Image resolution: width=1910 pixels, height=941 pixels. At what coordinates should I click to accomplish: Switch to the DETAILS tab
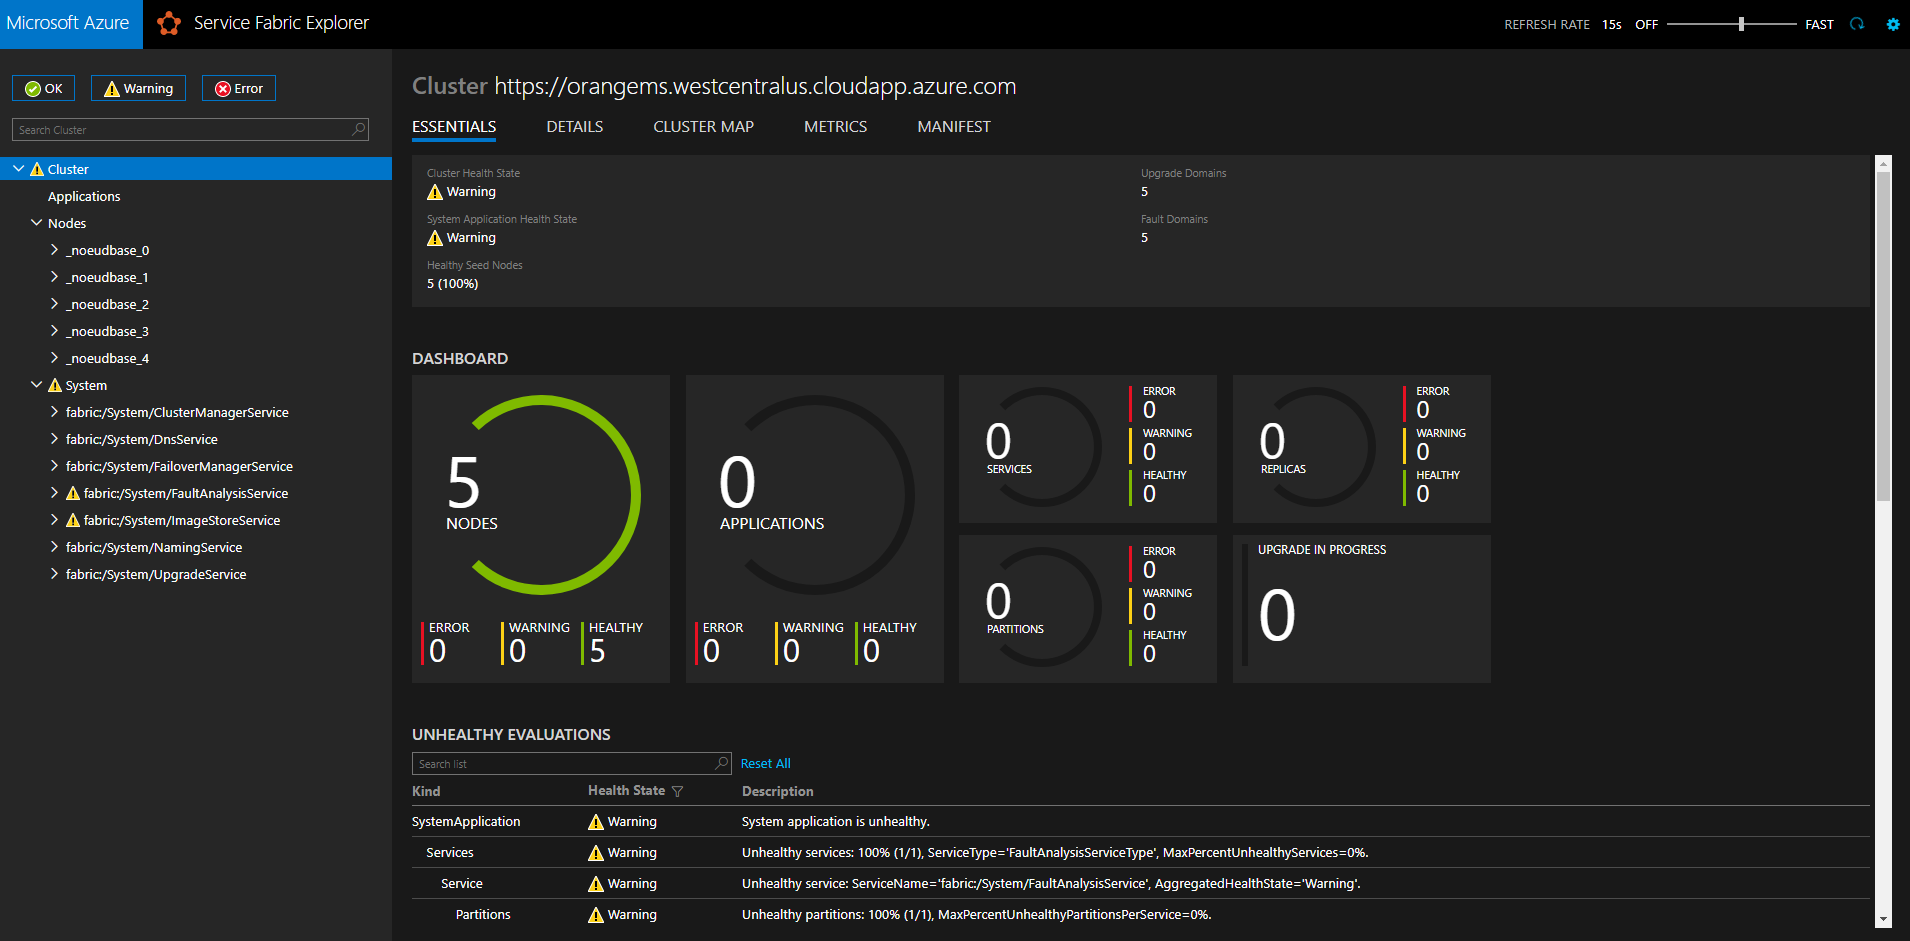(x=575, y=127)
